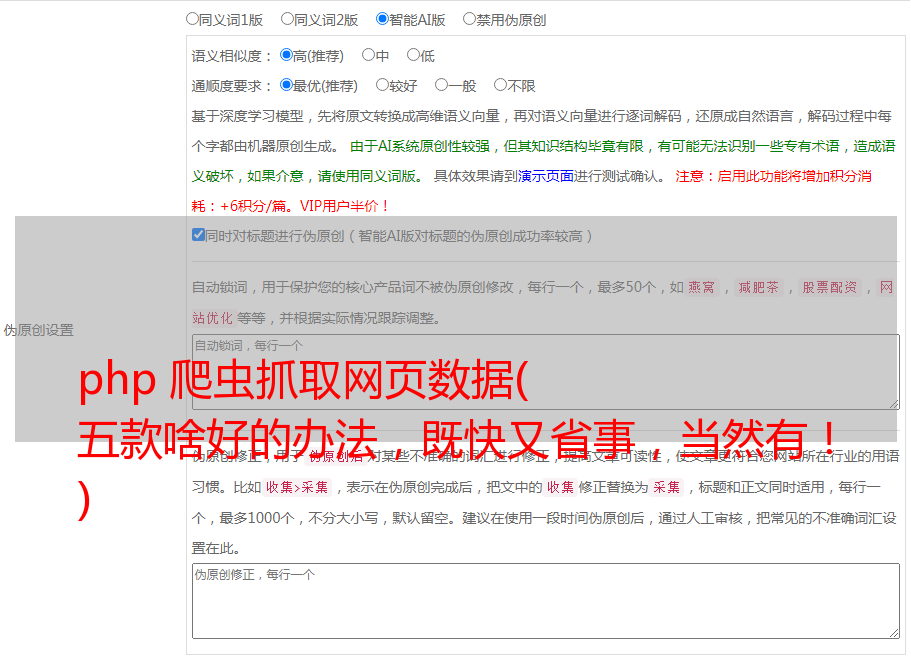
Task: Click the 股票配资 example tag
Action: click(830, 287)
